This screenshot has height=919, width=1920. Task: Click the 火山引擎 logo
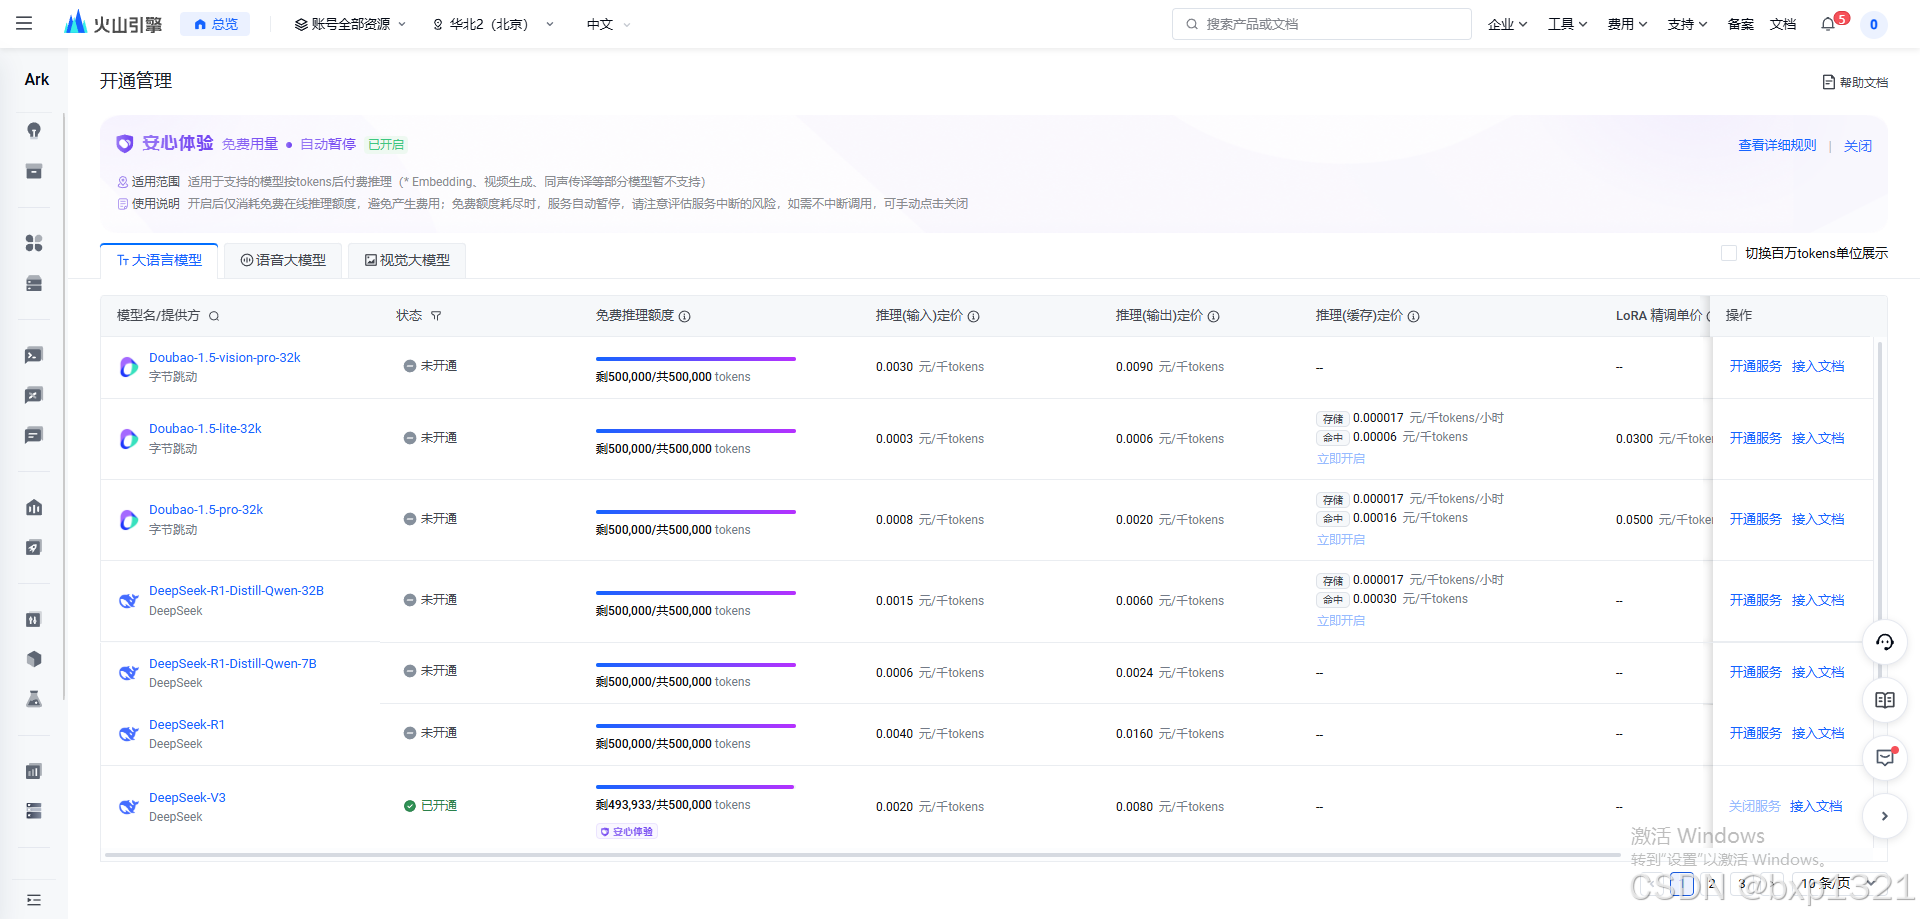point(113,23)
